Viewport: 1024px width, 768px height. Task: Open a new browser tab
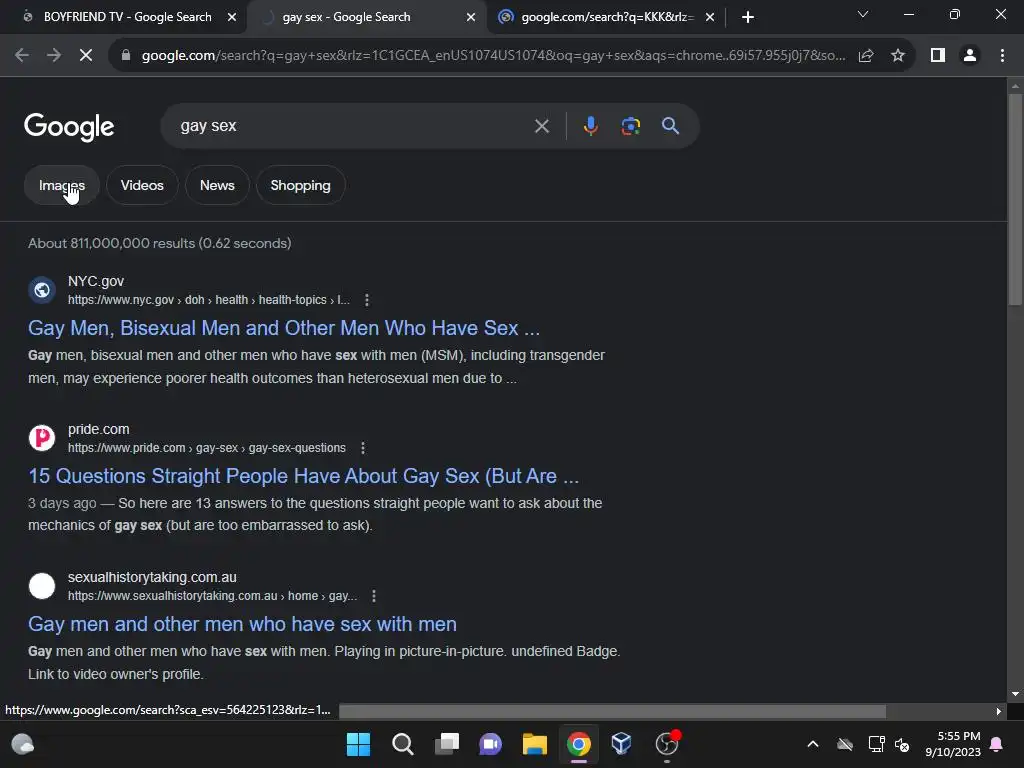[x=748, y=17]
